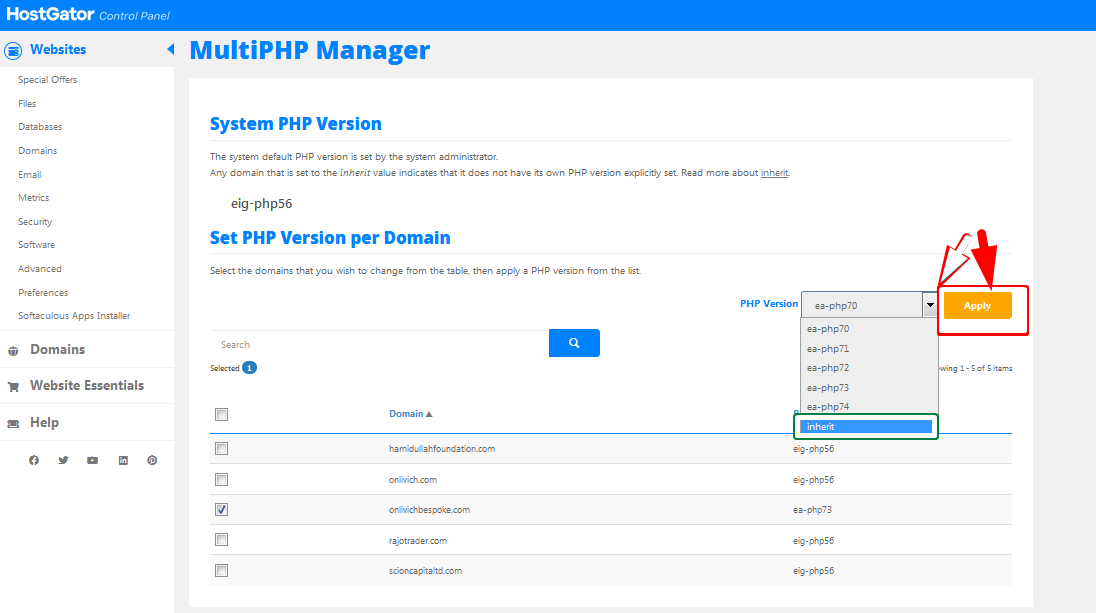This screenshot has height=613, width=1096.
Task: Open Metrics in sidebar
Action: (x=34, y=198)
